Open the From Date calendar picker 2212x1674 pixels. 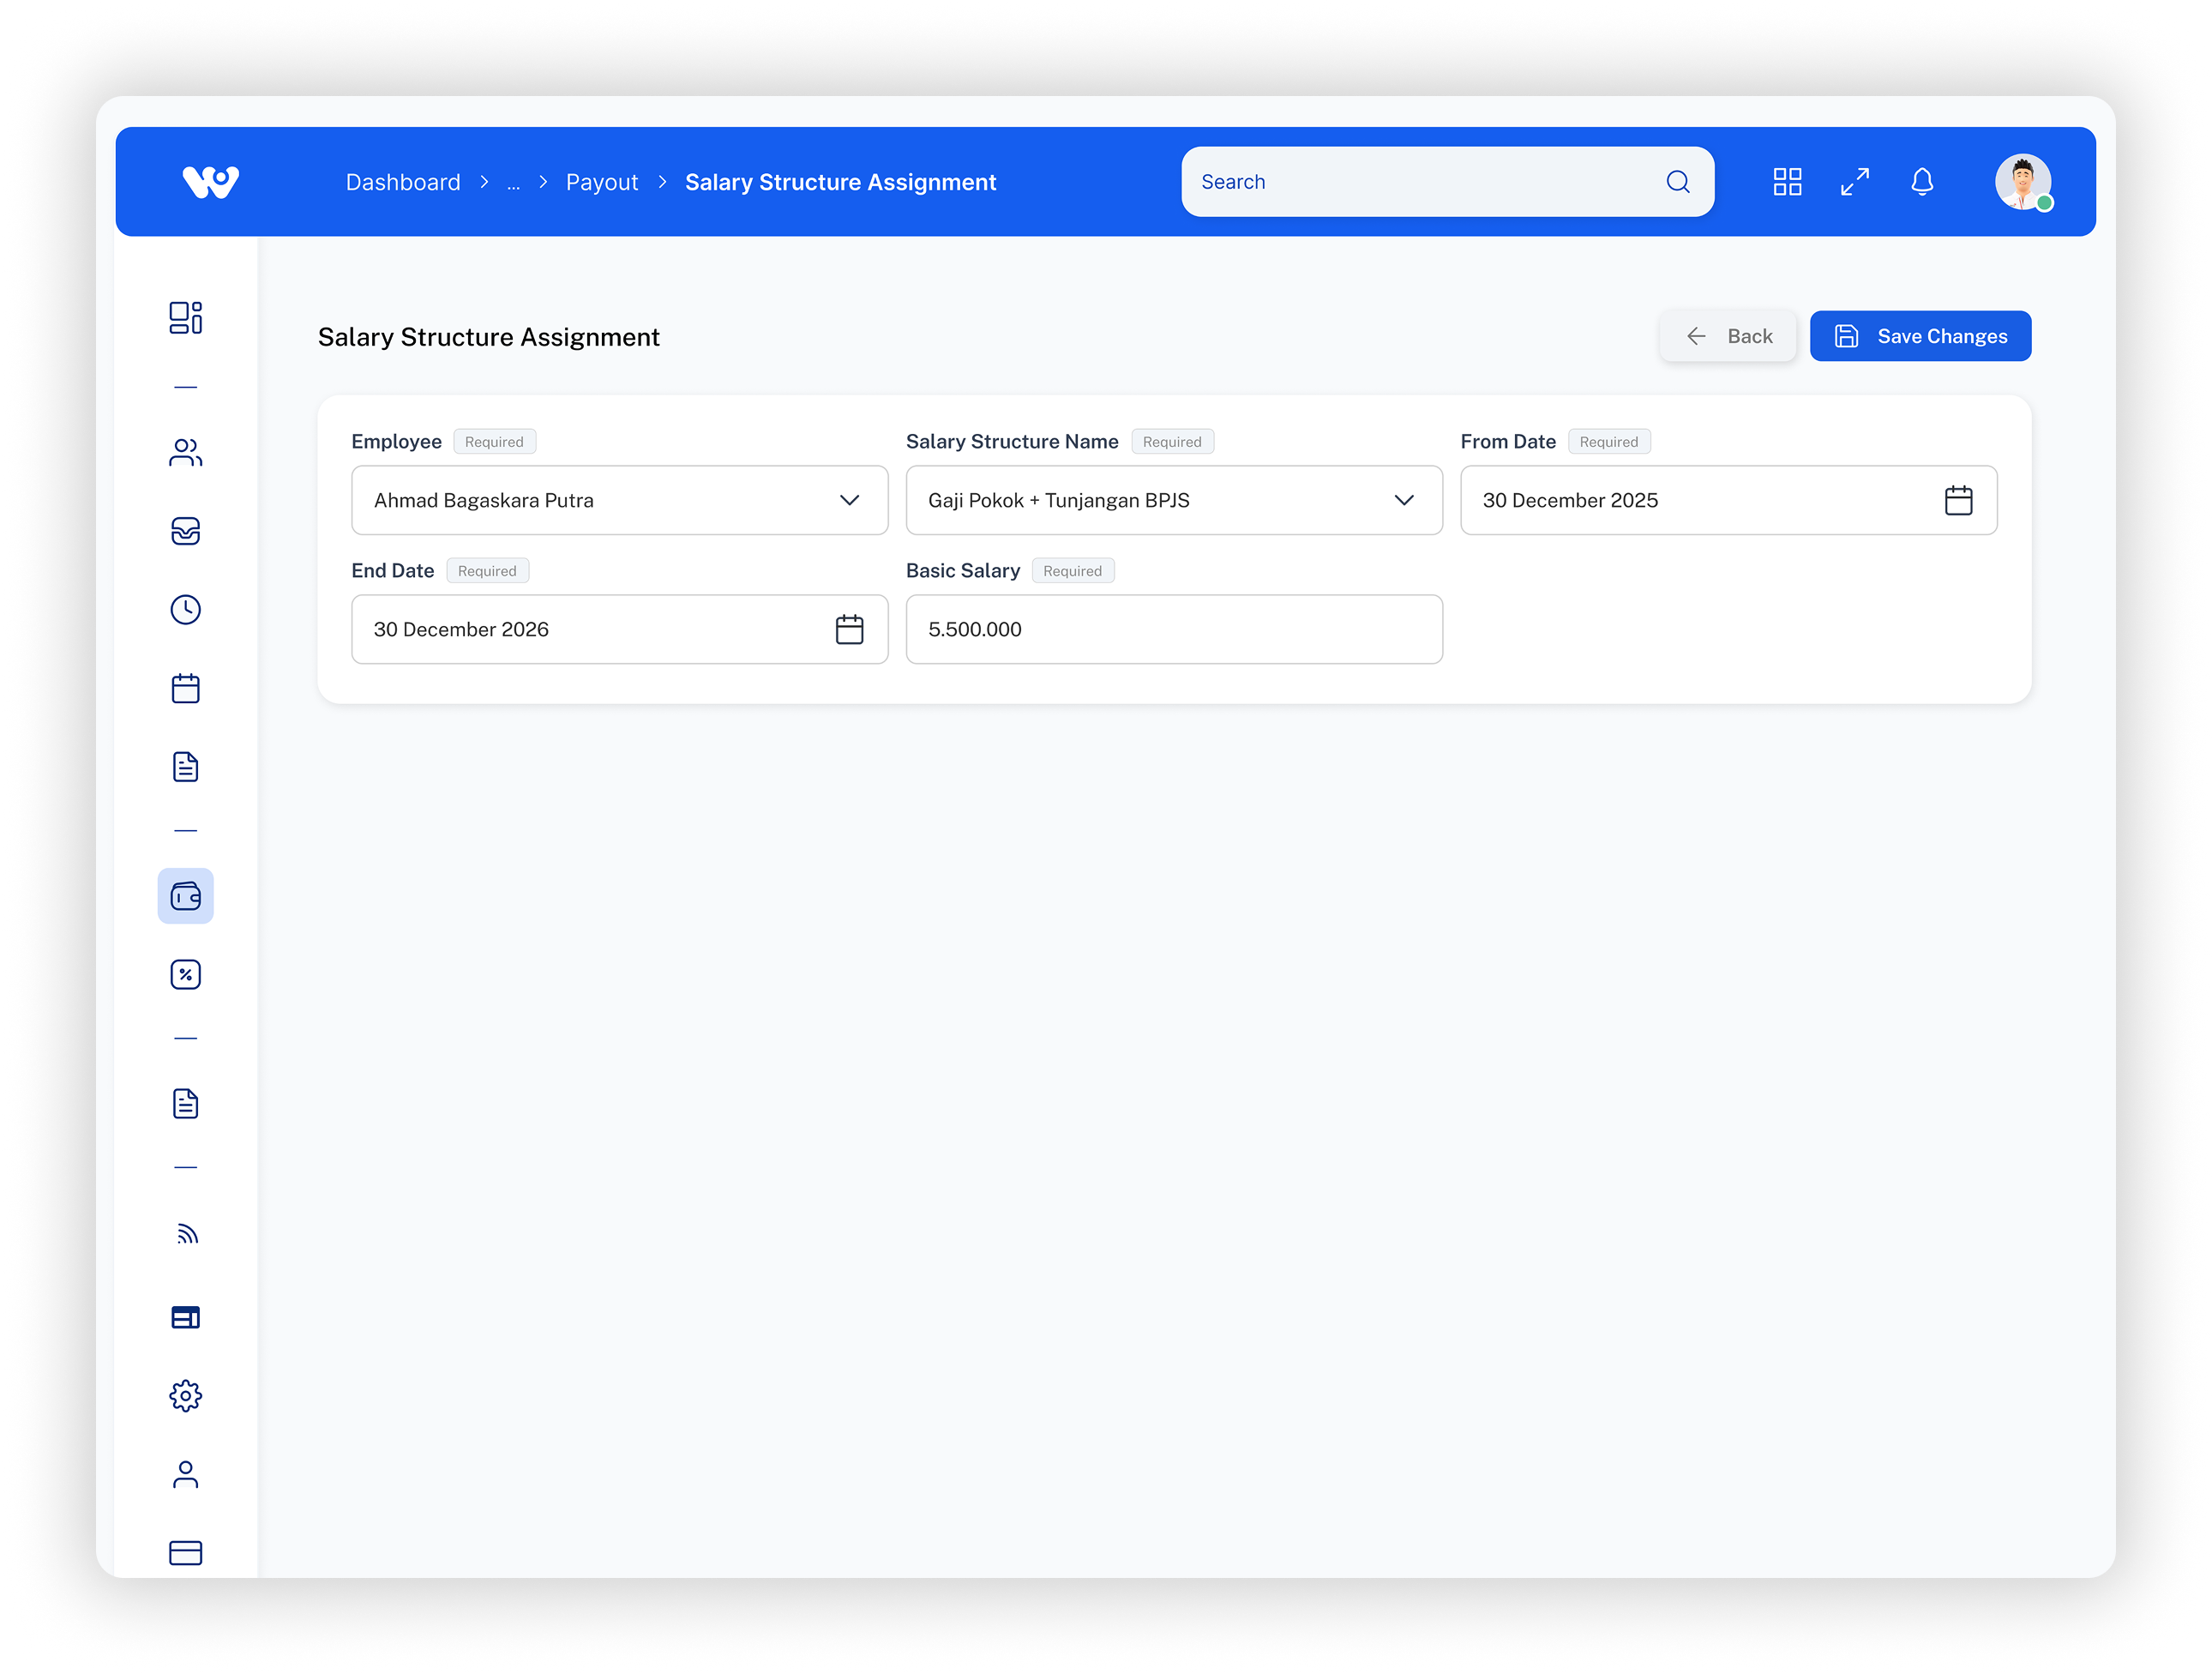point(1957,500)
